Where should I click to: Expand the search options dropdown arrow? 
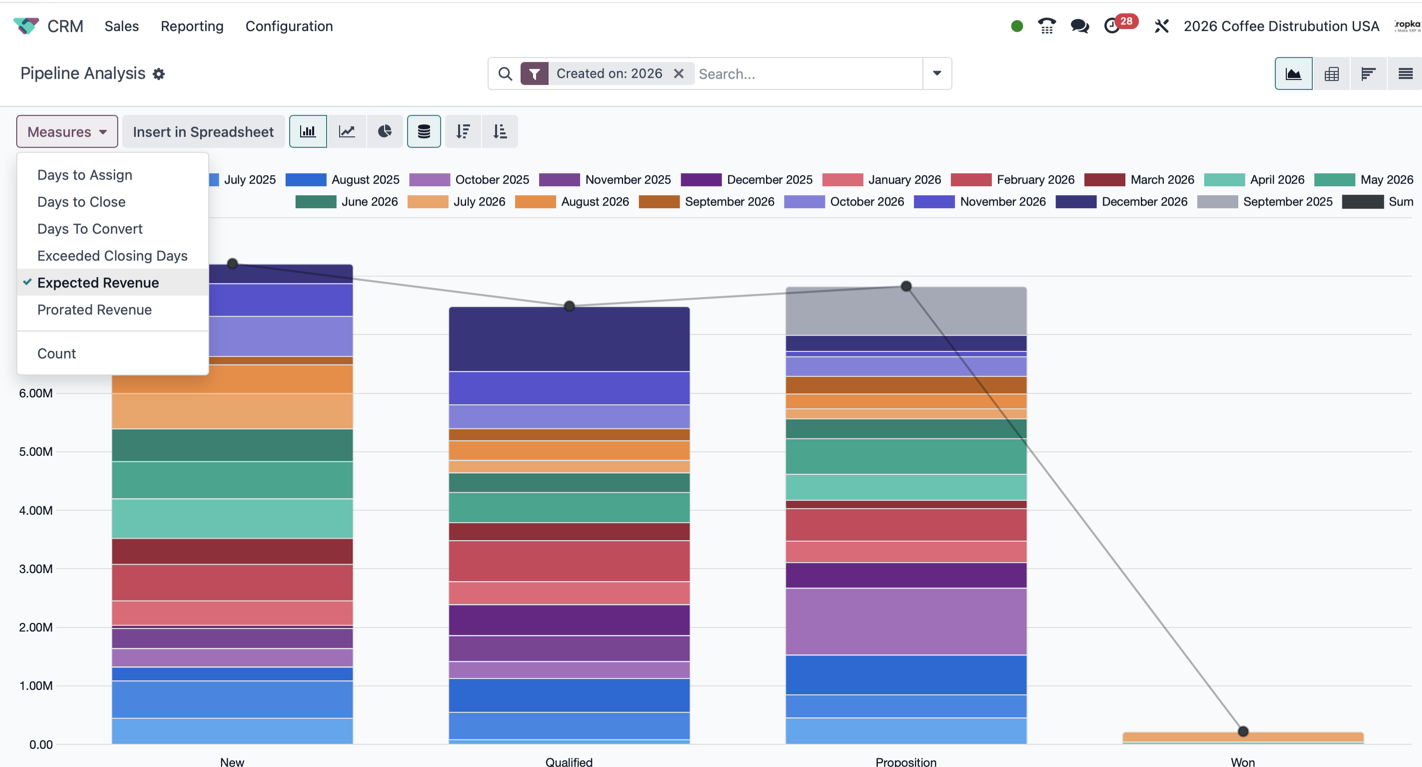click(x=937, y=73)
